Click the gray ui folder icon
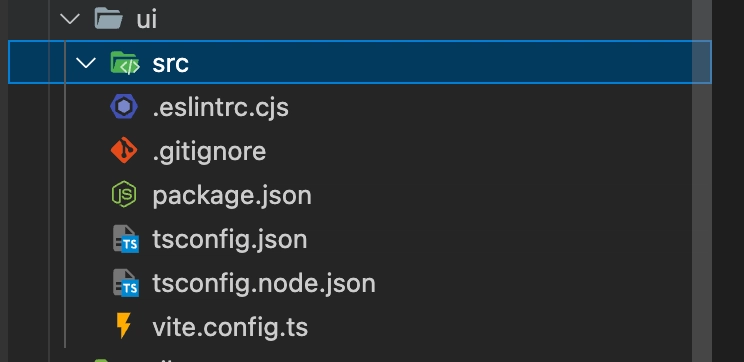Image resolution: width=744 pixels, height=362 pixels. tap(109, 19)
